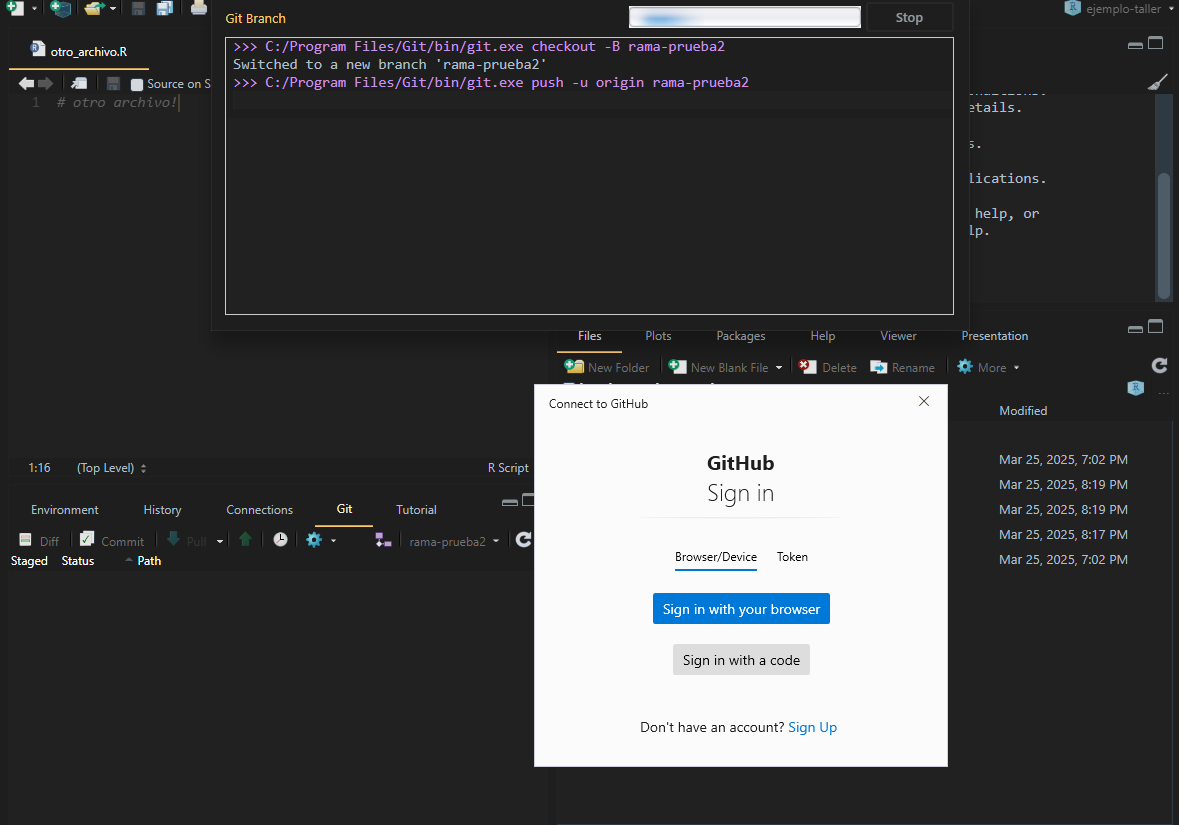The height and width of the screenshot is (825, 1179).
Task: Click Sign in with your browser
Action: pos(741,609)
